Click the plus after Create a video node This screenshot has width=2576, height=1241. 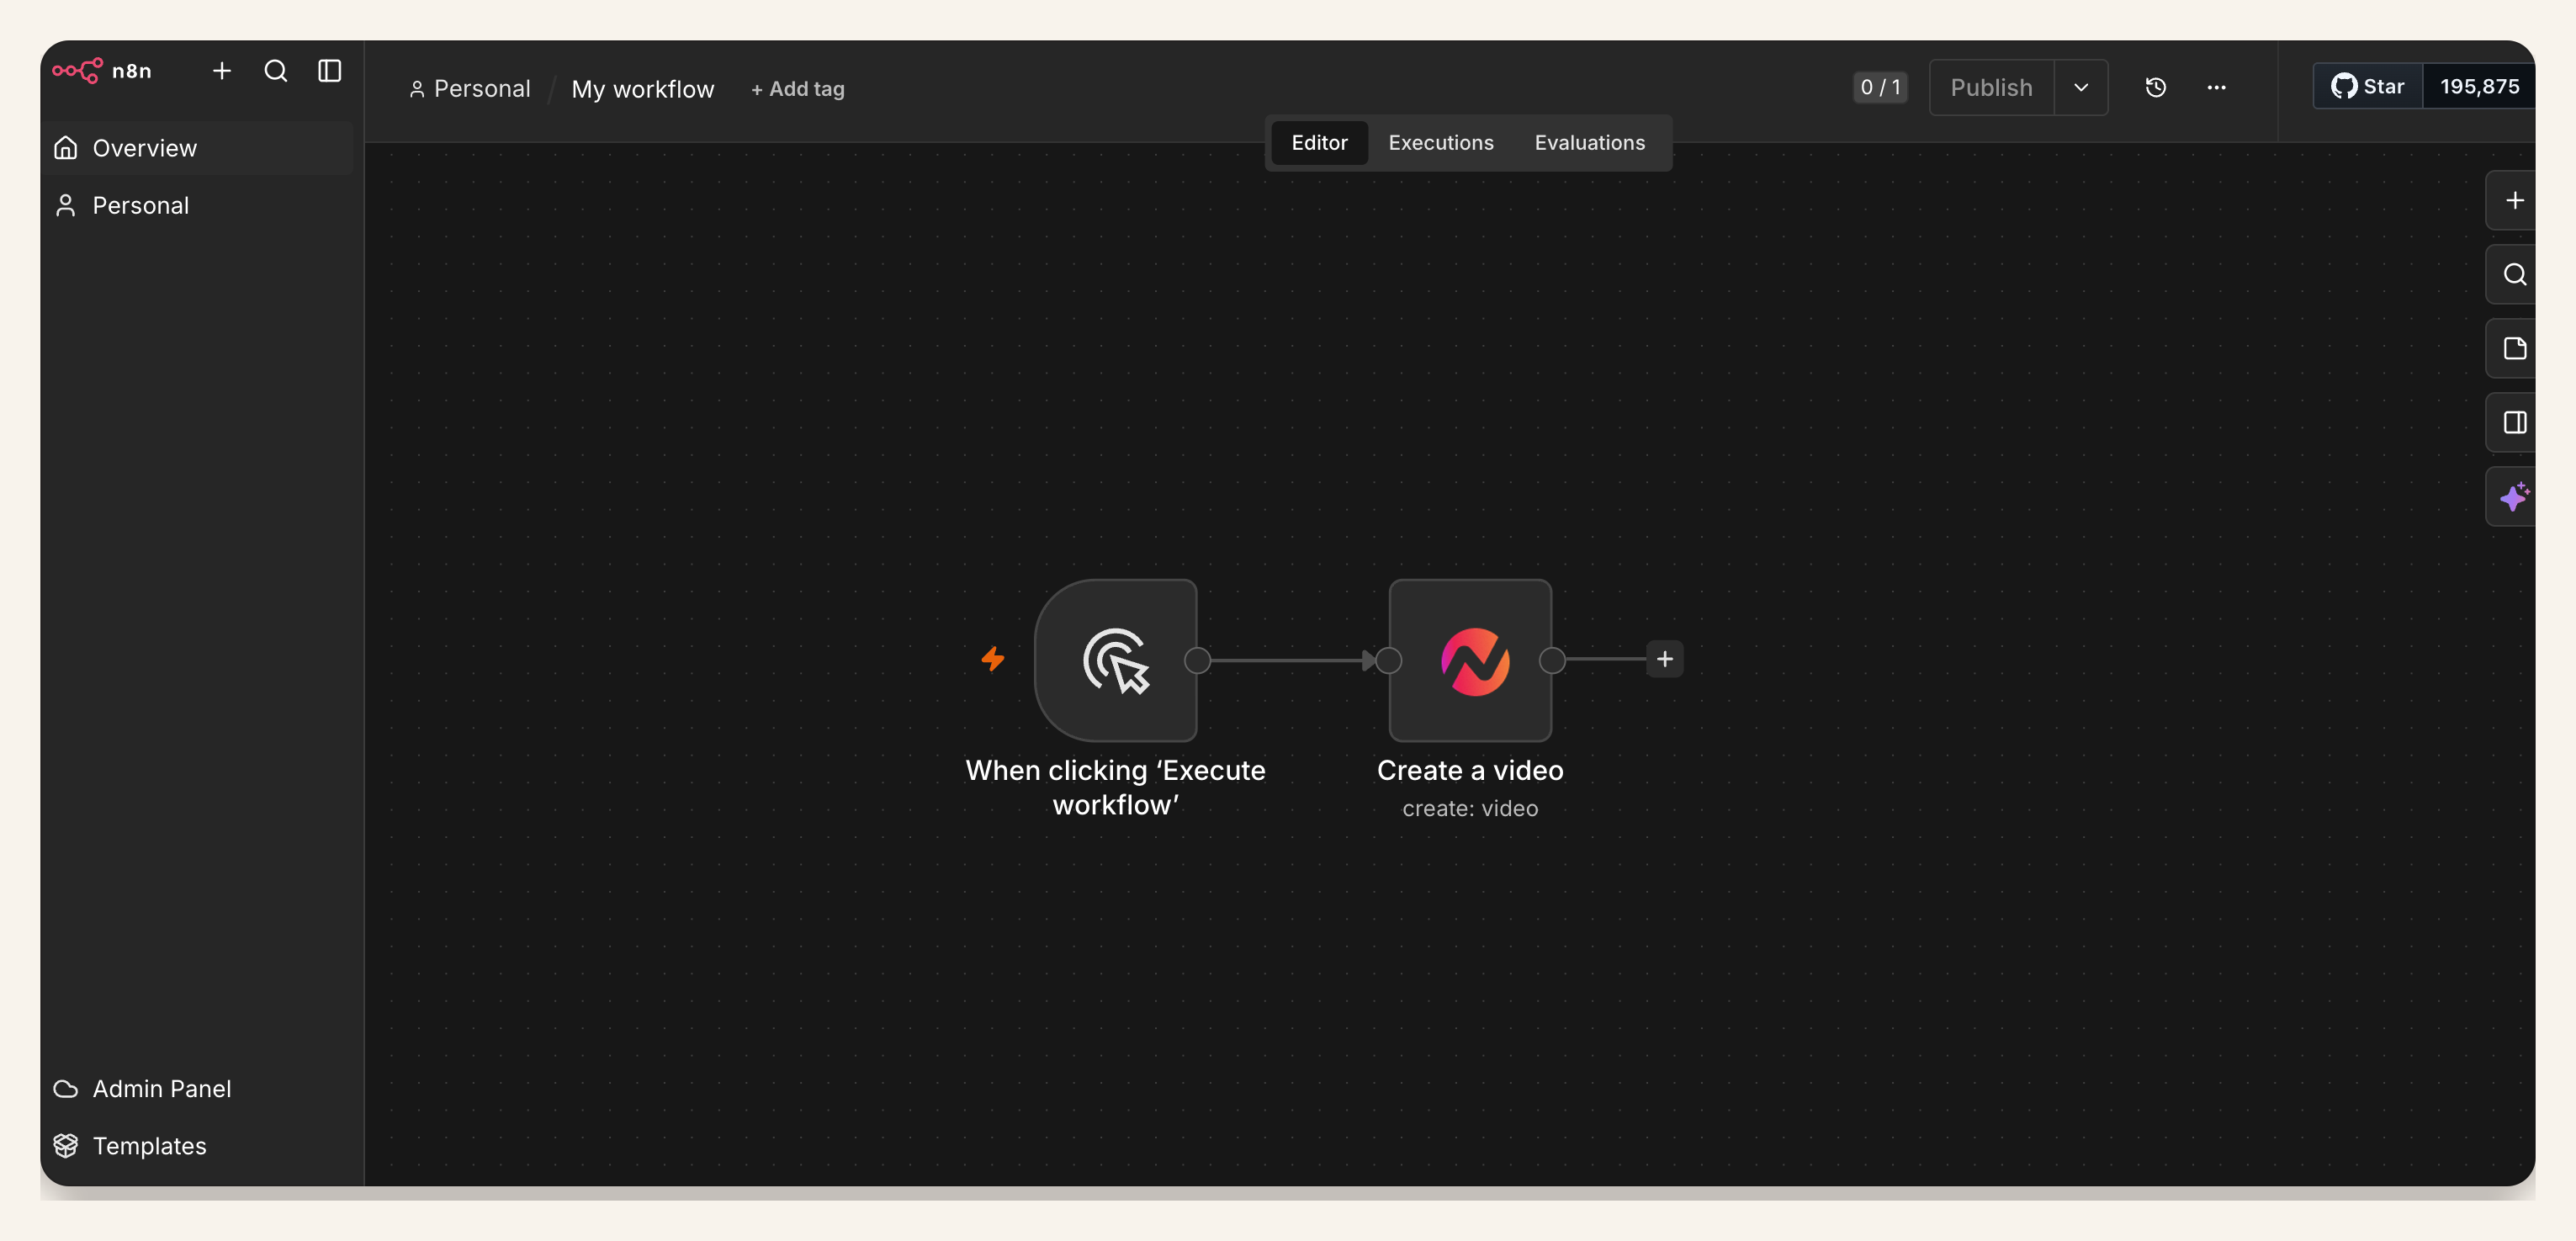(1665, 659)
